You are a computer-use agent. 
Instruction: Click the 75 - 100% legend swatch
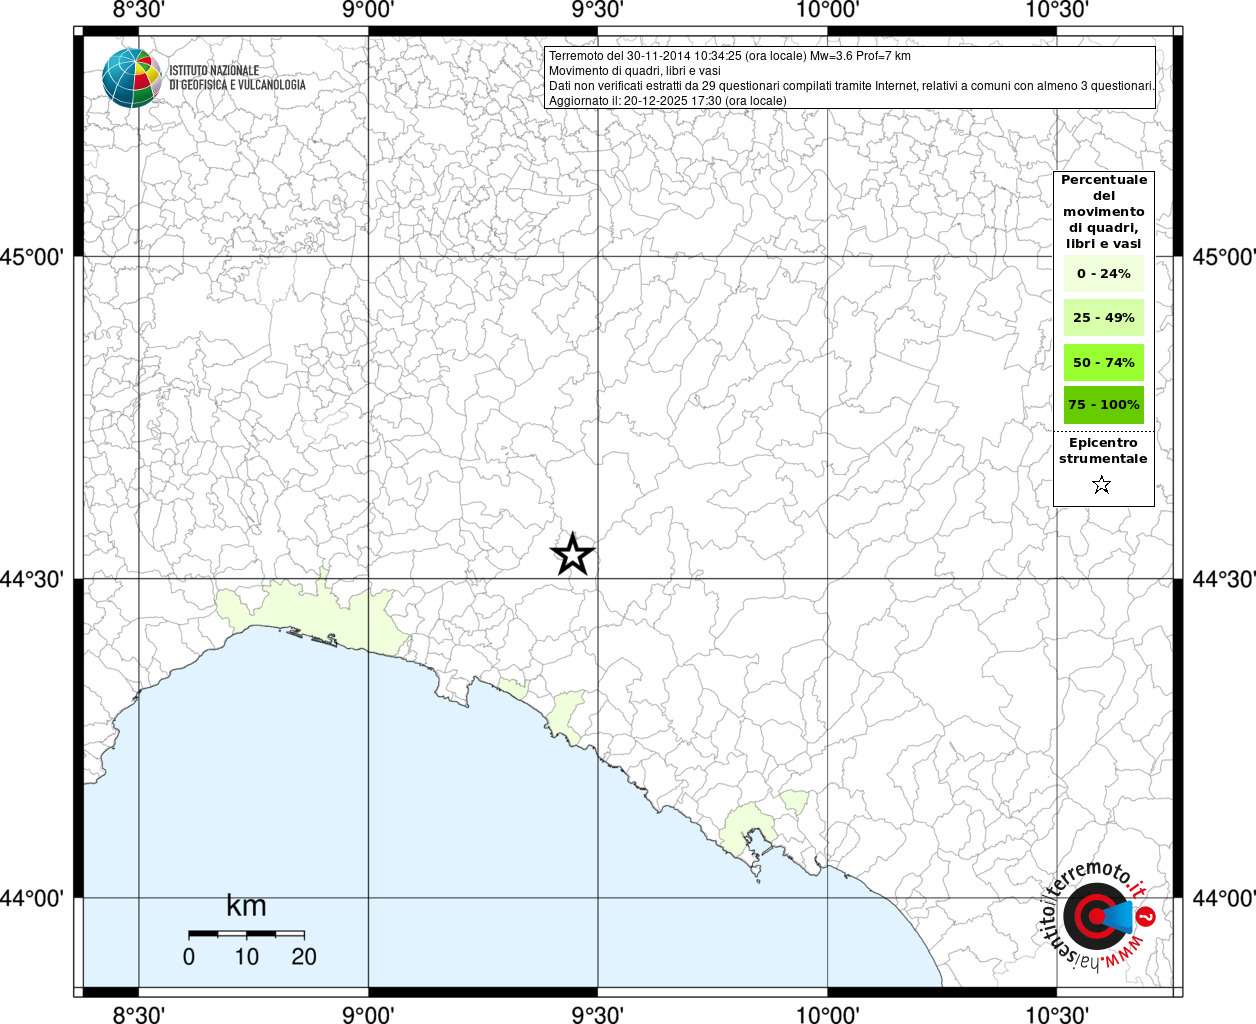point(1104,405)
